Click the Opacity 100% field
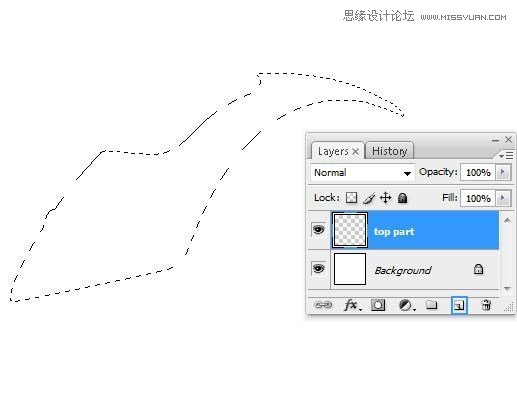517x396 pixels. click(478, 172)
